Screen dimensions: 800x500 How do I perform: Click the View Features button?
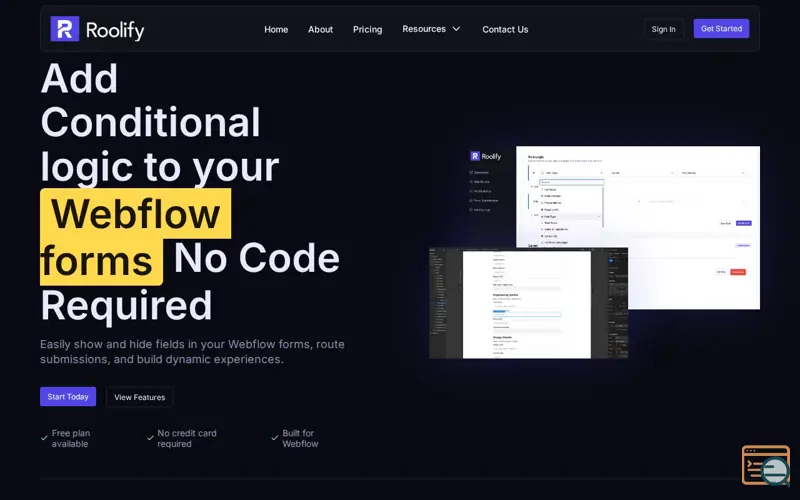pyautogui.click(x=139, y=397)
